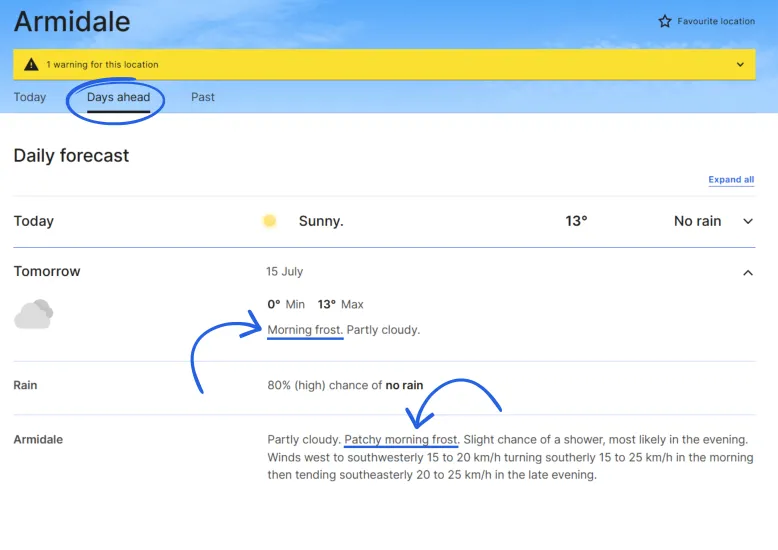Click the Daily forecast heading
Viewport: 778px width, 550px height.
pyautogui.click(x=71, y=155)
